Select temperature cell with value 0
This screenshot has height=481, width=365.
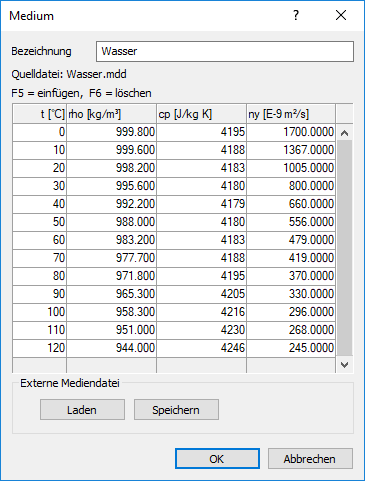[40, 132]
